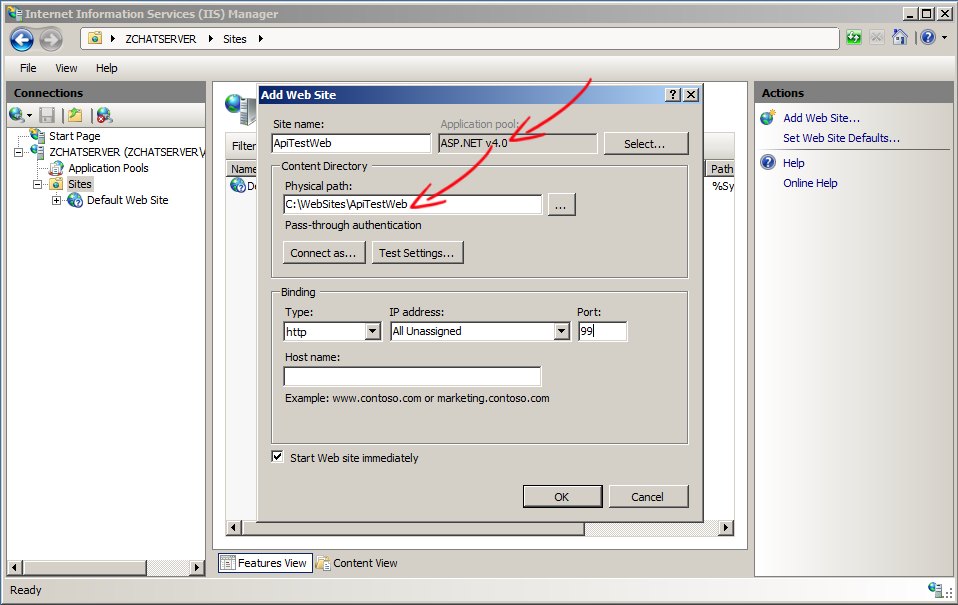Collapse the Sites tree node
The image size is (958, 605).
[37, 184]
